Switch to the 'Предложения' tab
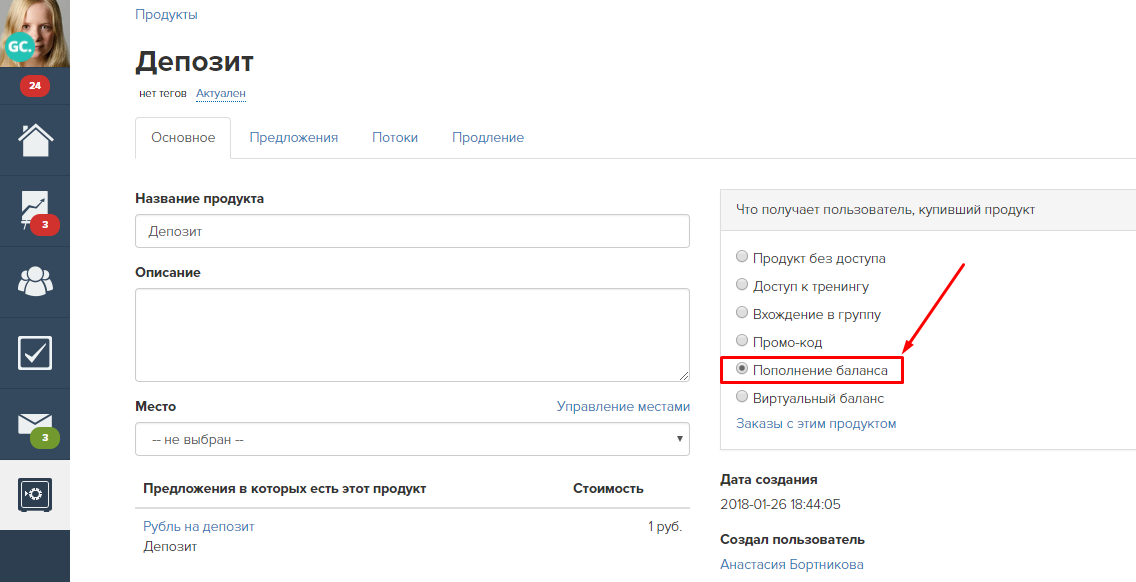Screen dimensions: 1136x582 (293, 138)
